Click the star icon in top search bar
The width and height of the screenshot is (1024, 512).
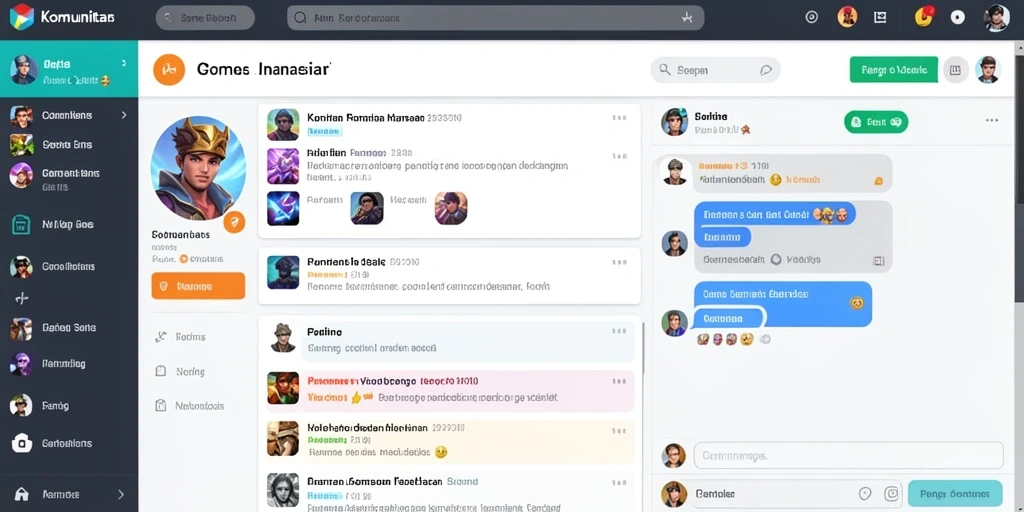pyautogui.click(x=686, y=18)
